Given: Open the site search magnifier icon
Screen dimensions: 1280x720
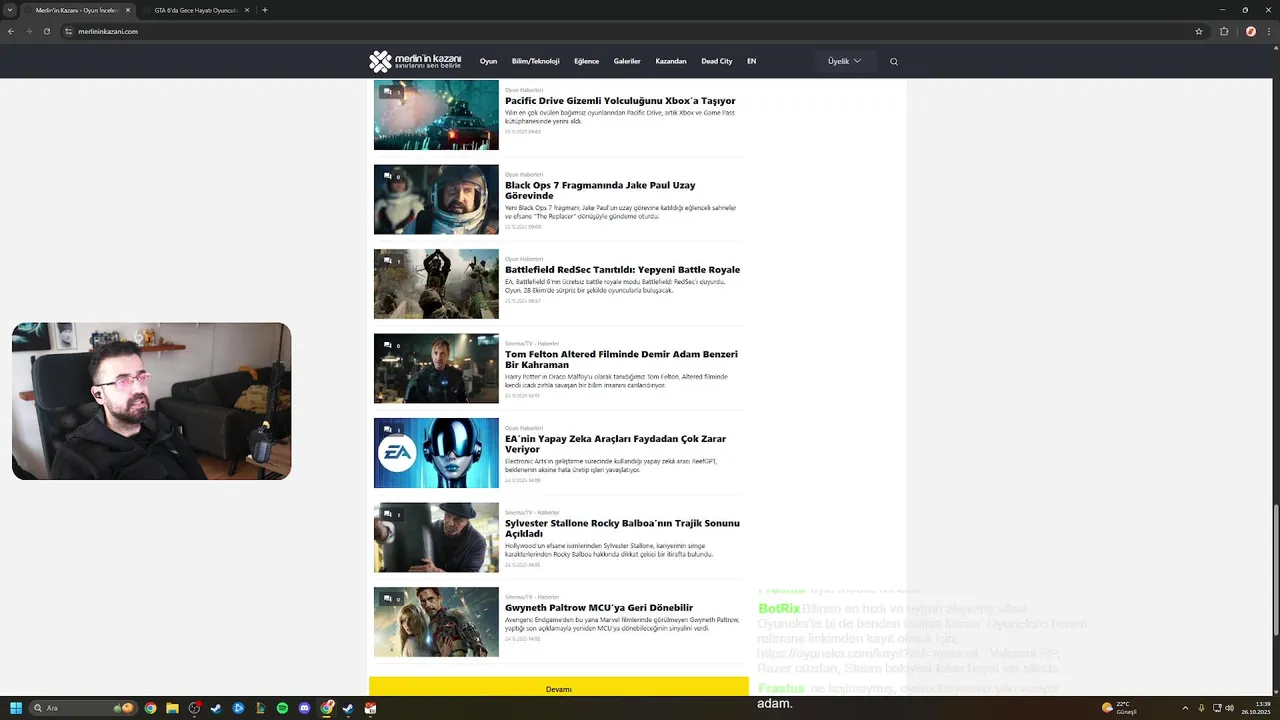Looking at the screenshot, I should 894,61.
